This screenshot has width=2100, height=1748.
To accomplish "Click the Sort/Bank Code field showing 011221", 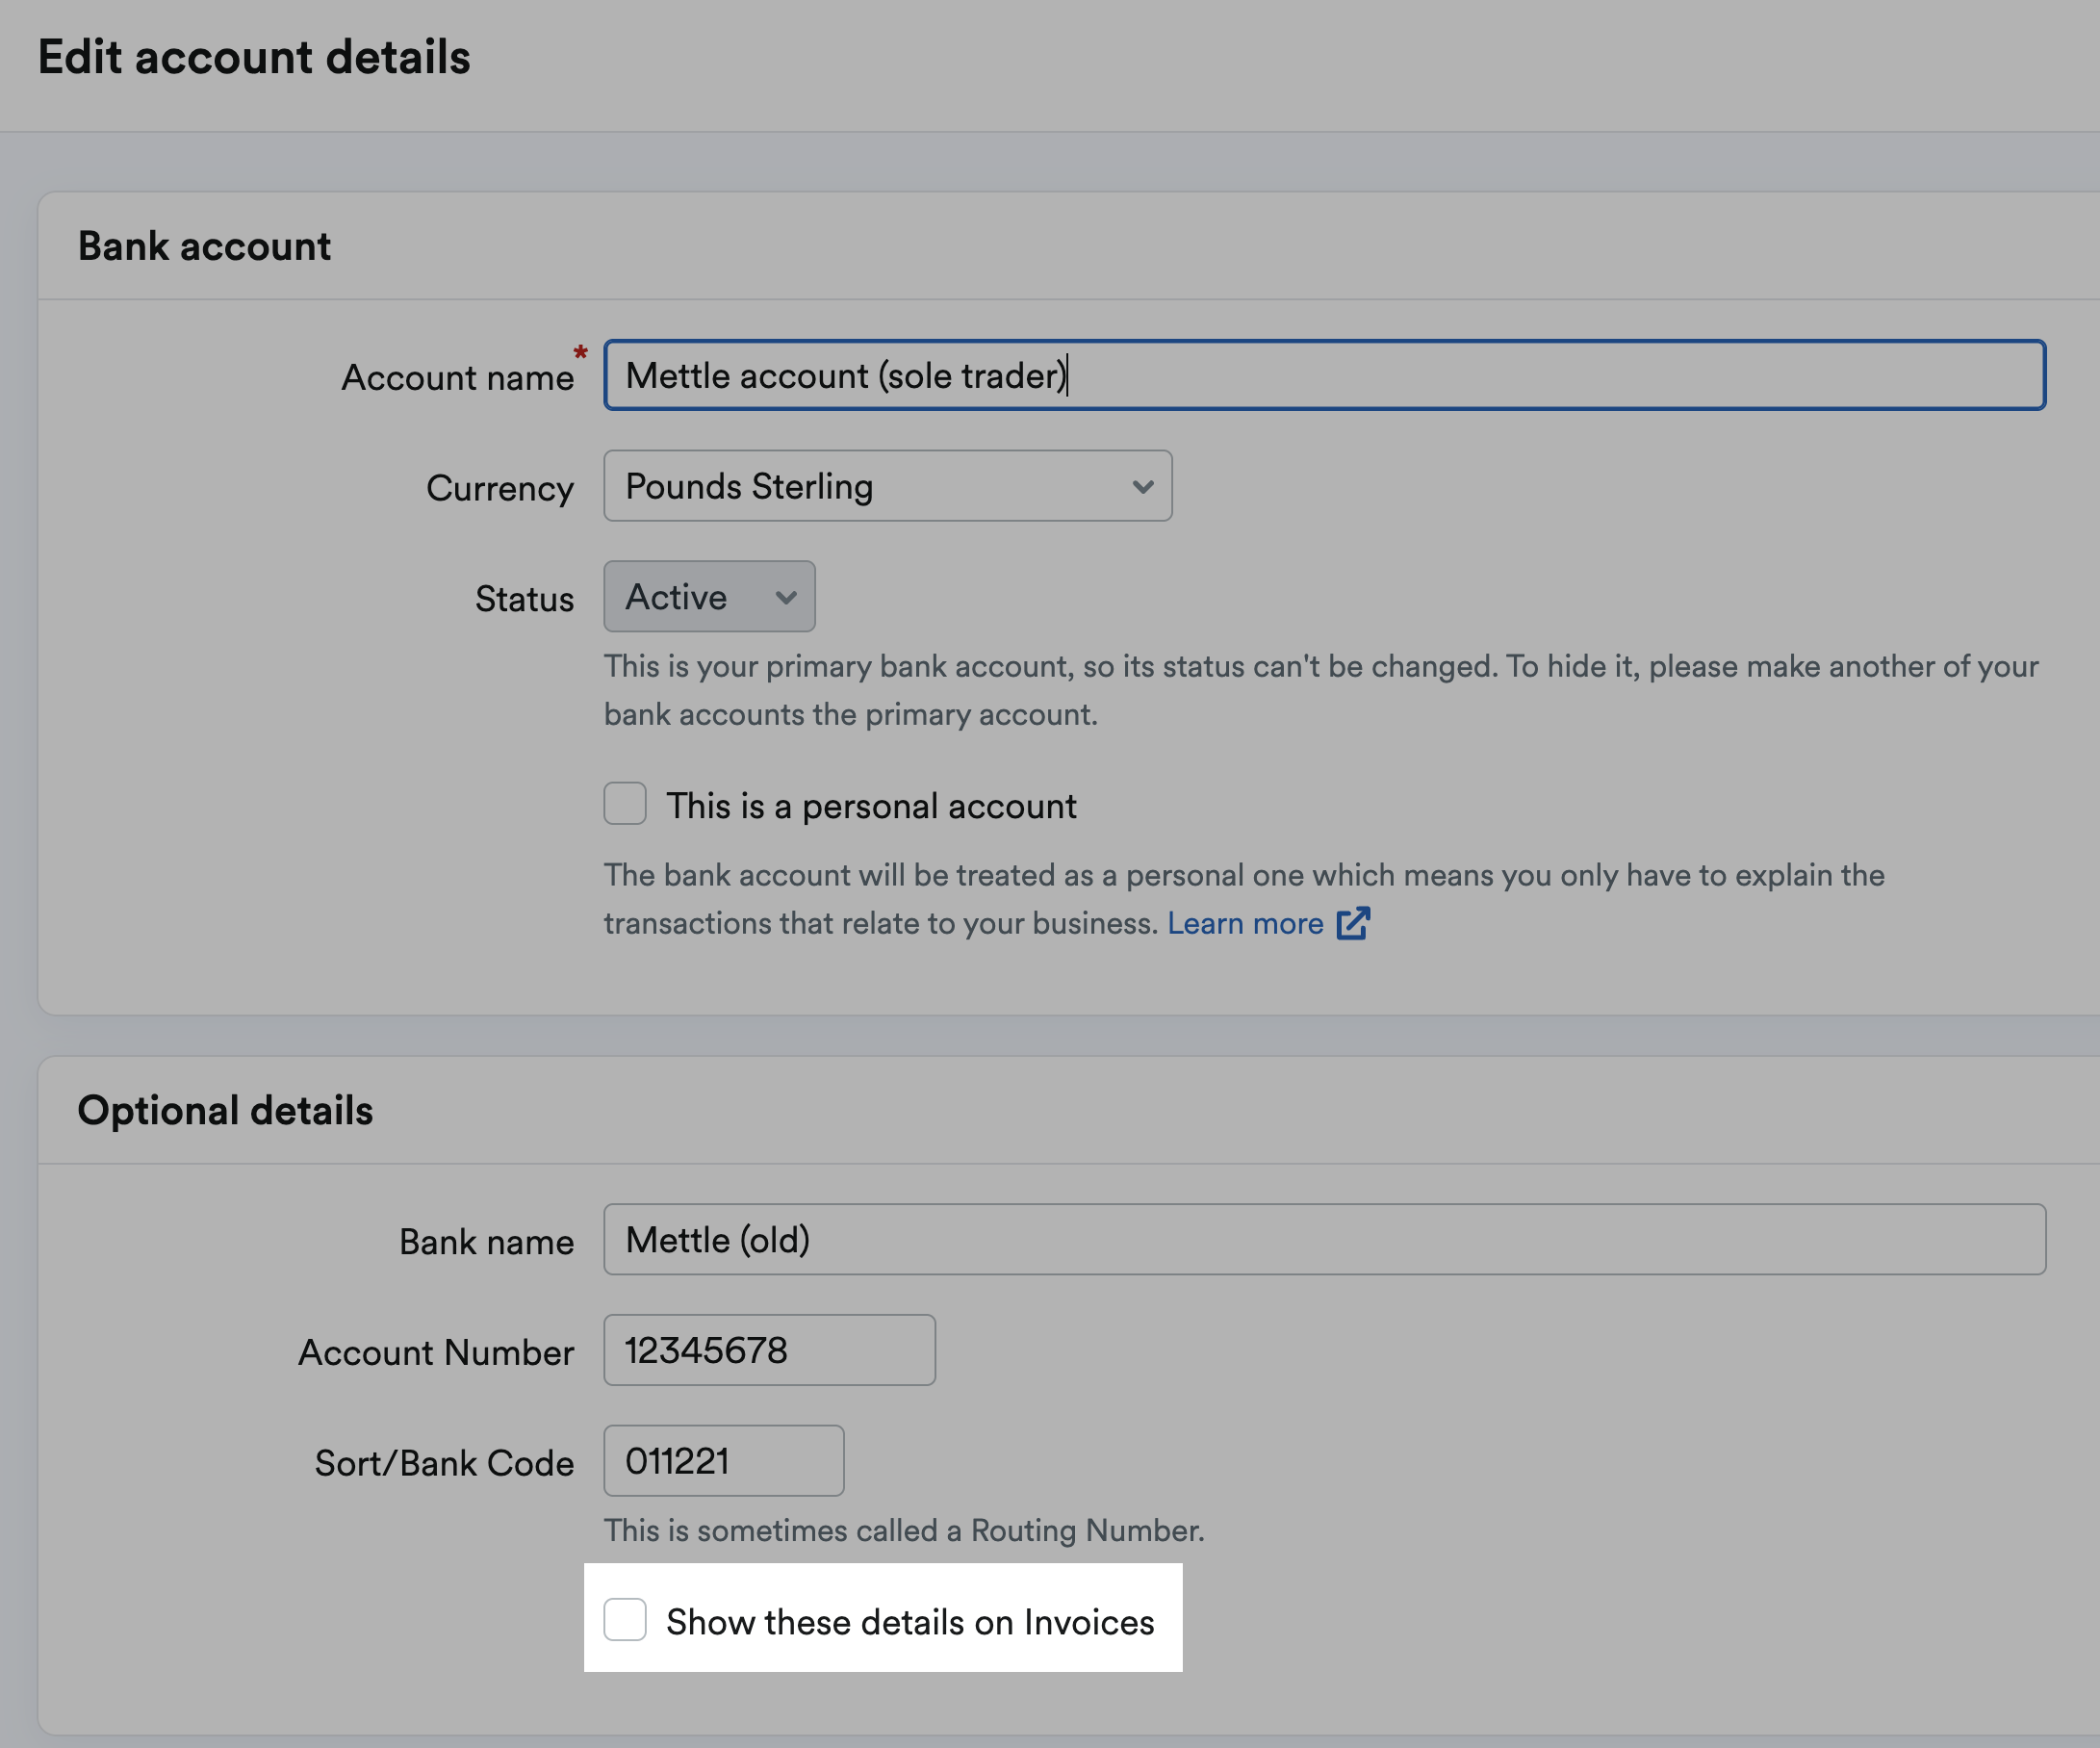I will click(x=723, y=1461).
